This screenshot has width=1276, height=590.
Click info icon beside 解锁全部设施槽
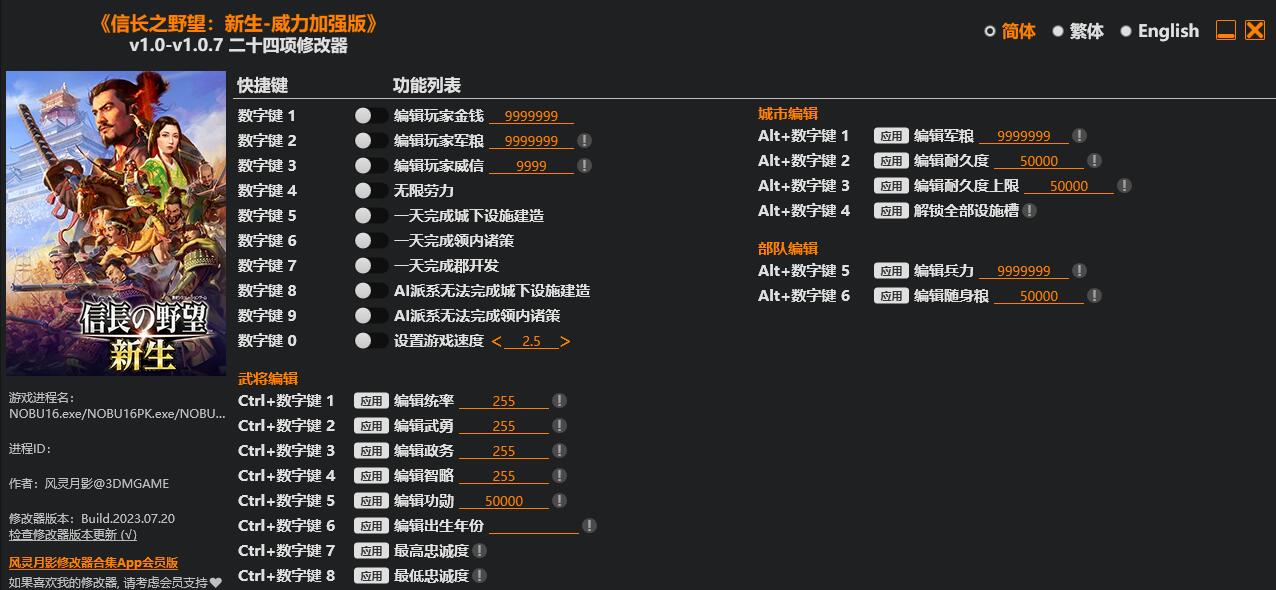click(x=1029, y=211)
